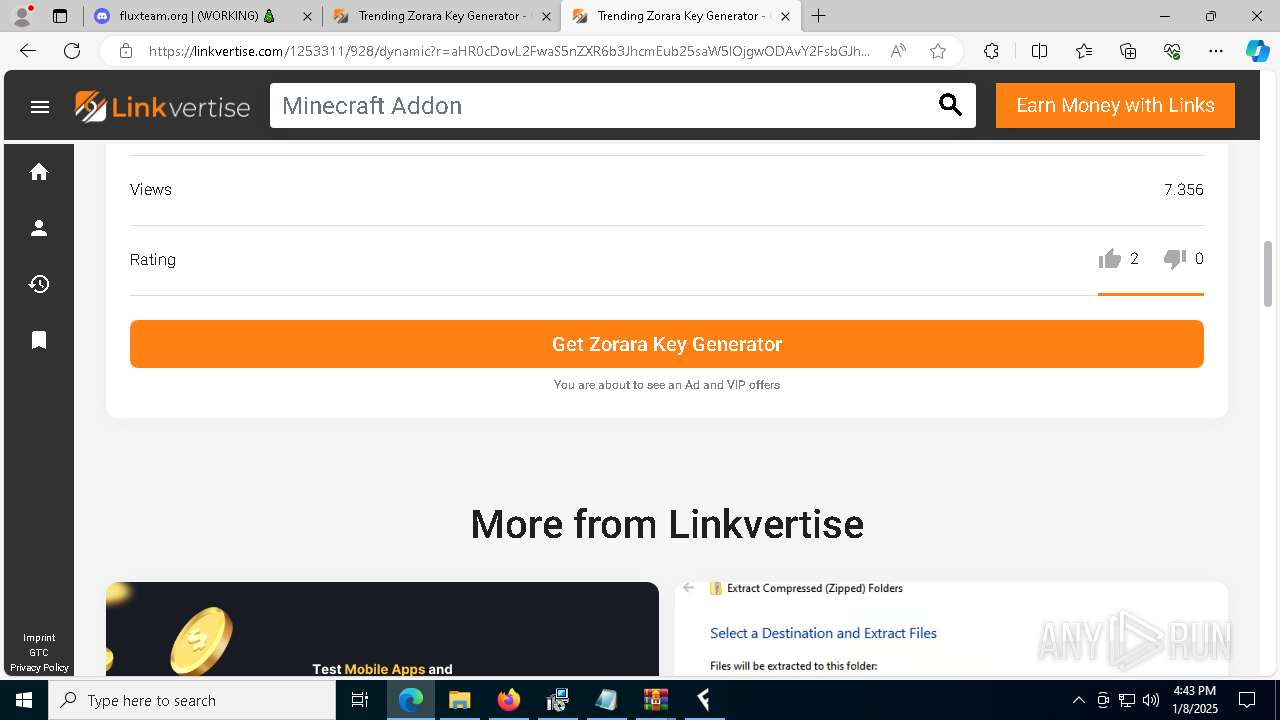Click the search magnifier icon
Viewport: 1280px width, 720px height.
(950, 105)
